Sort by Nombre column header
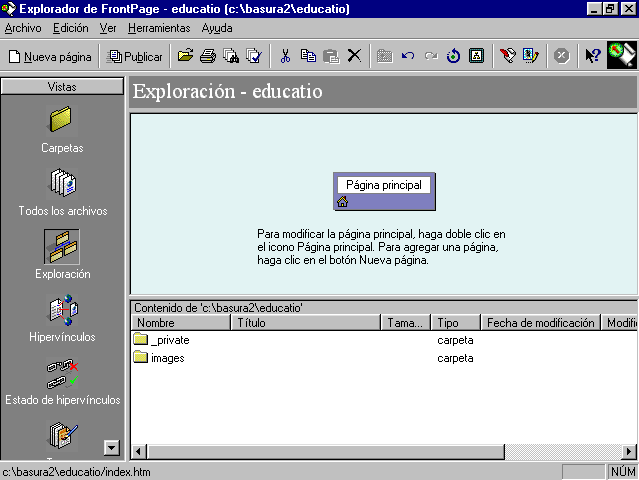639x480 pixels. (x=181, y=323)
